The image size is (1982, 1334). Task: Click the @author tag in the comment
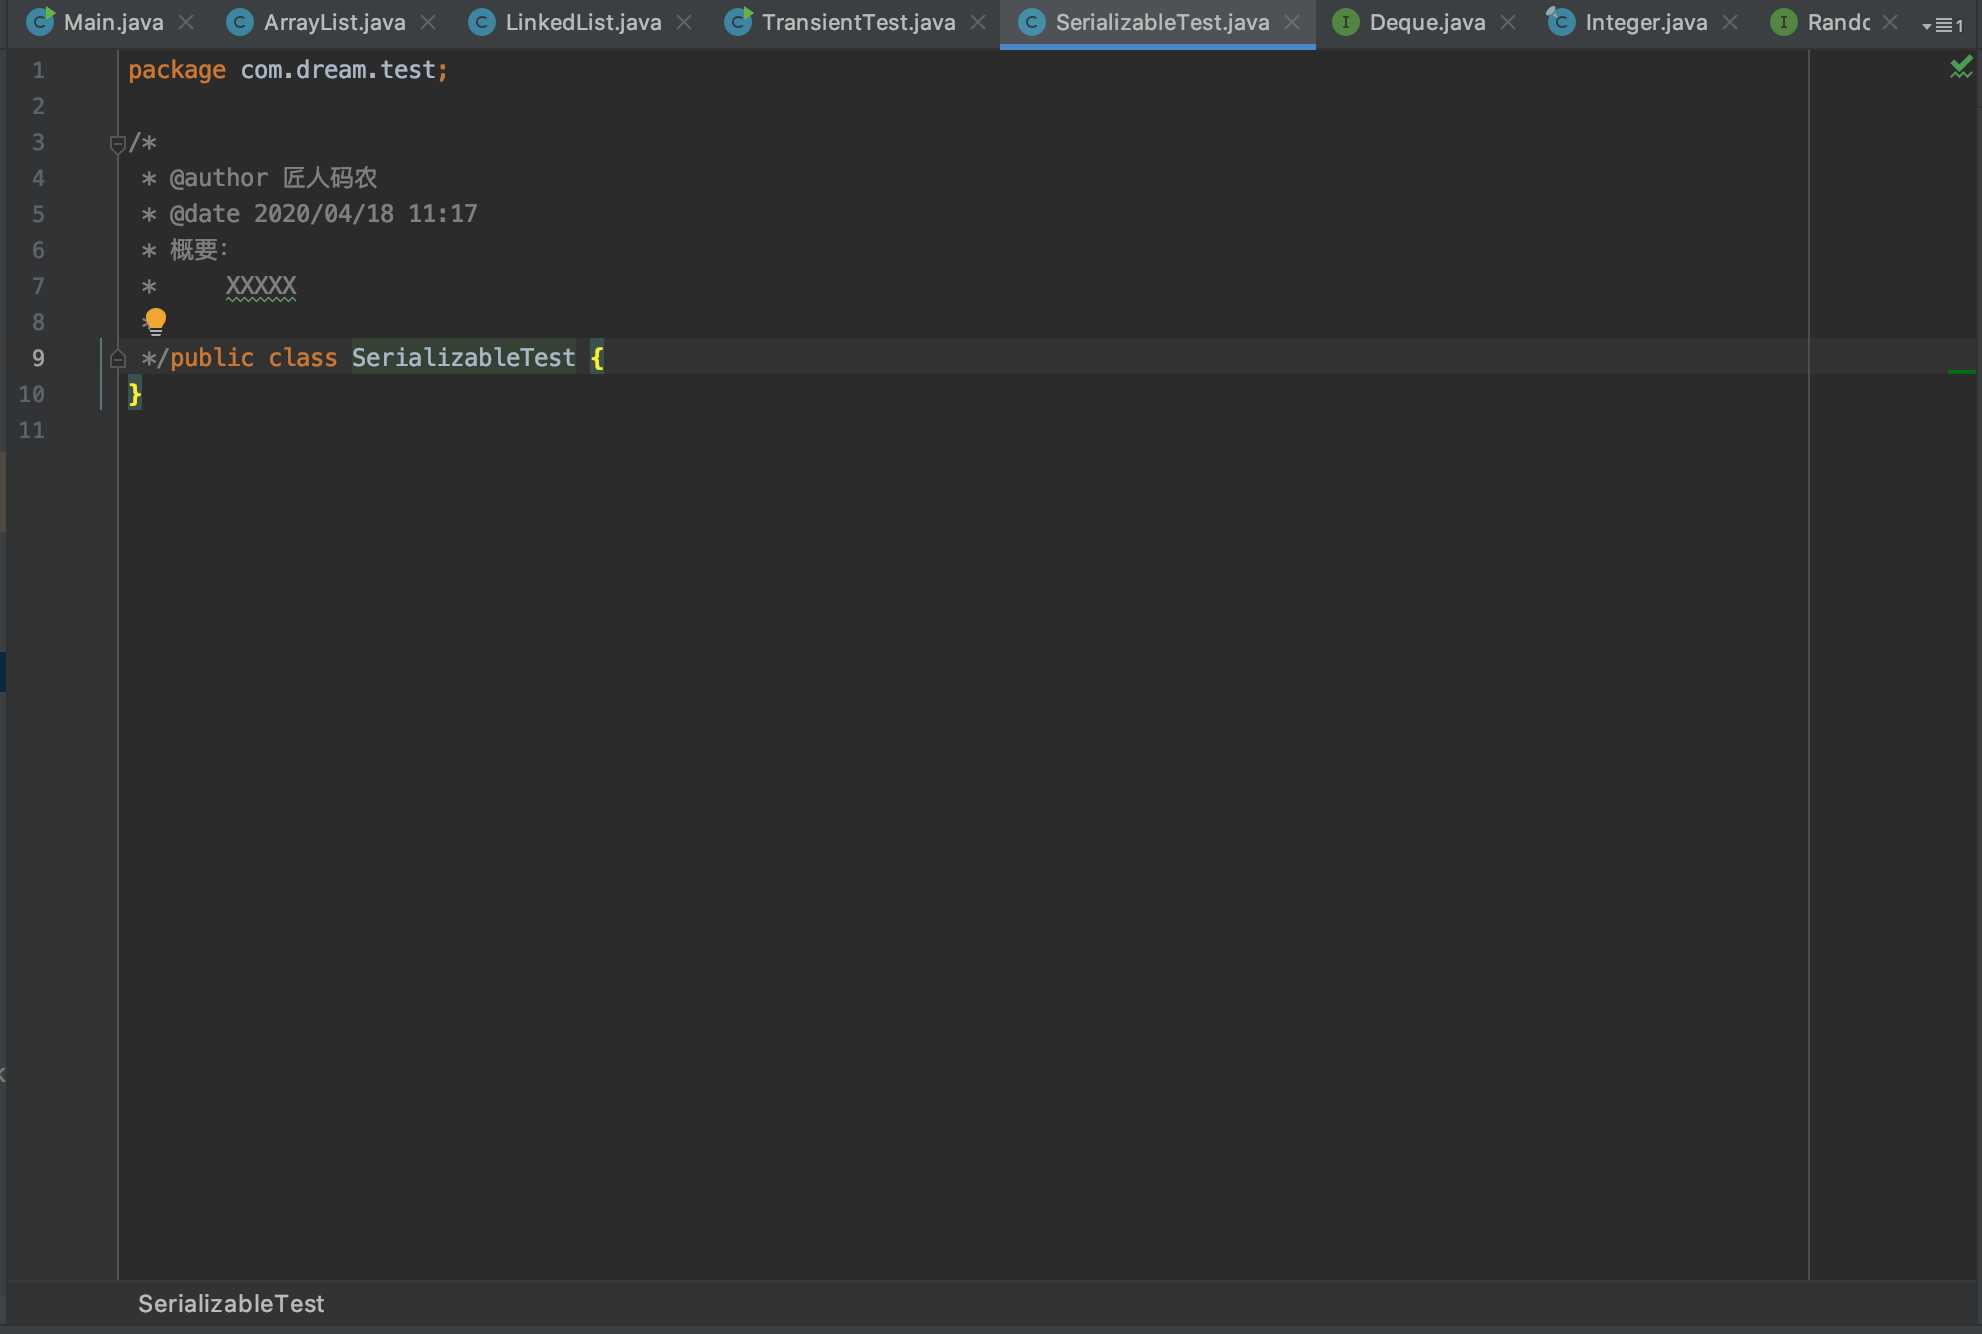[x=219, y=178]
